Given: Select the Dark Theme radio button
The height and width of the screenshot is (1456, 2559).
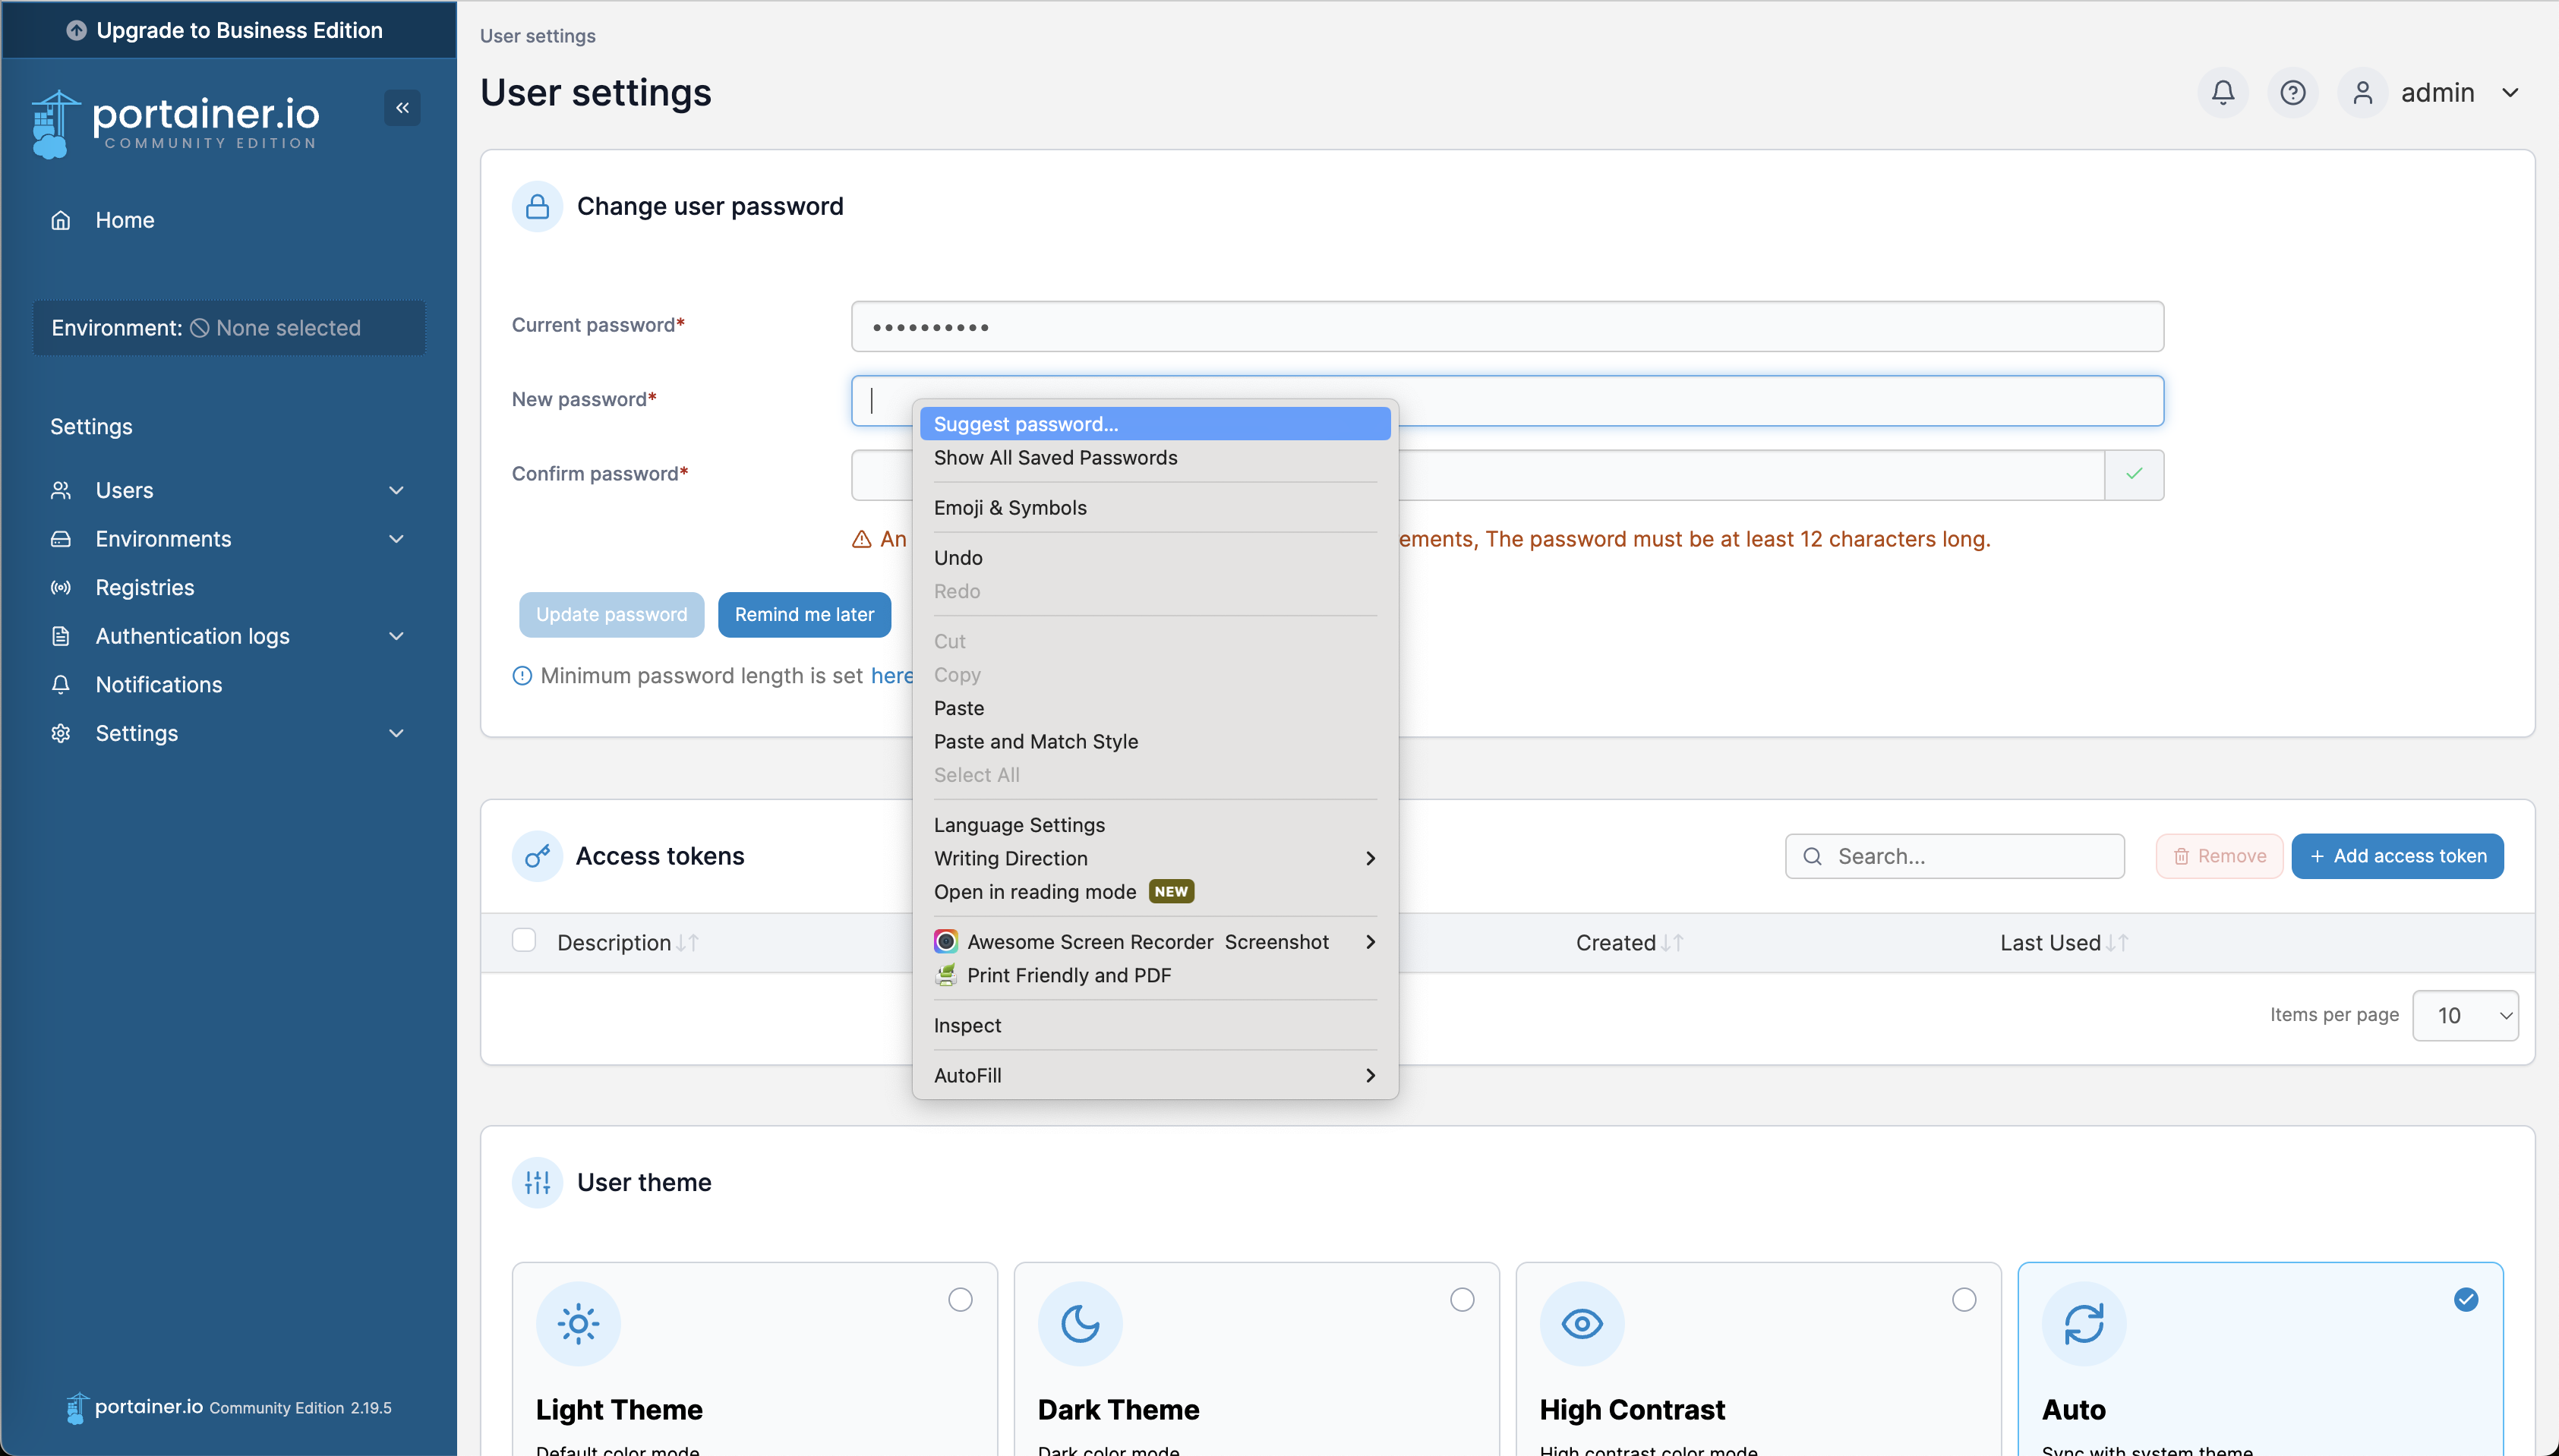Looking at the screenshot, I should [1462, 1299].
